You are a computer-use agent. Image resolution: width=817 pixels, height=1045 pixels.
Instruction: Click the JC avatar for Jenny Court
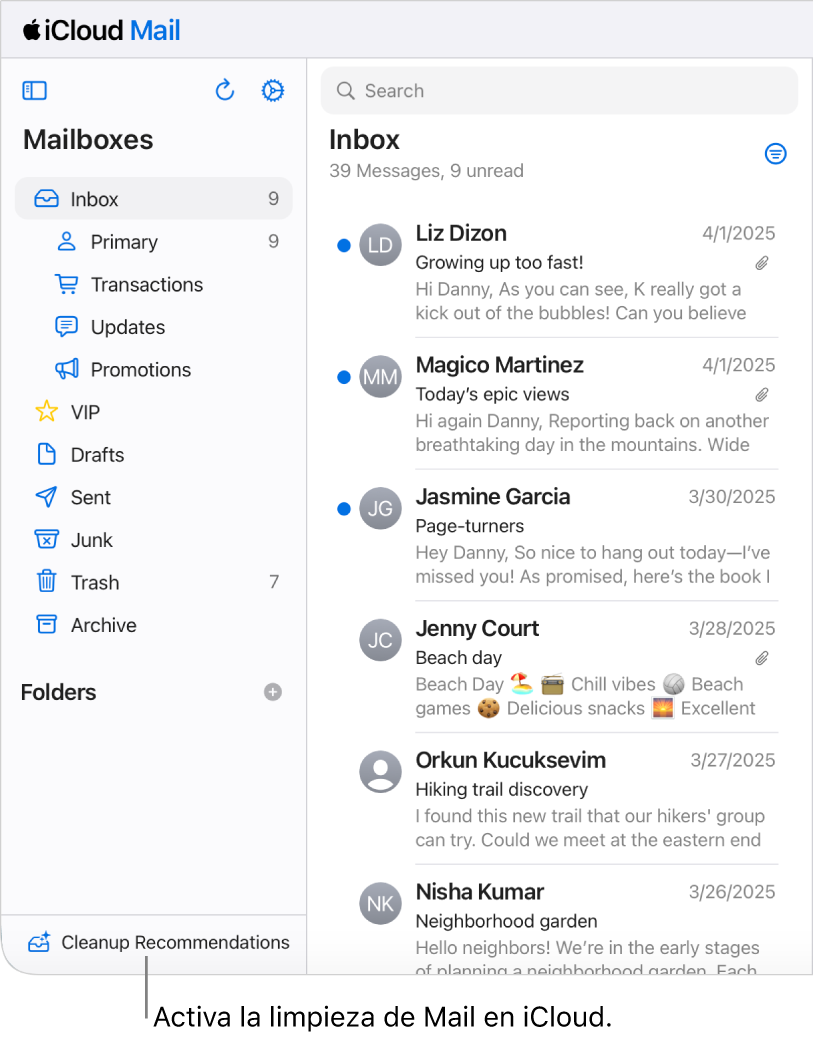tap(381, 640)
